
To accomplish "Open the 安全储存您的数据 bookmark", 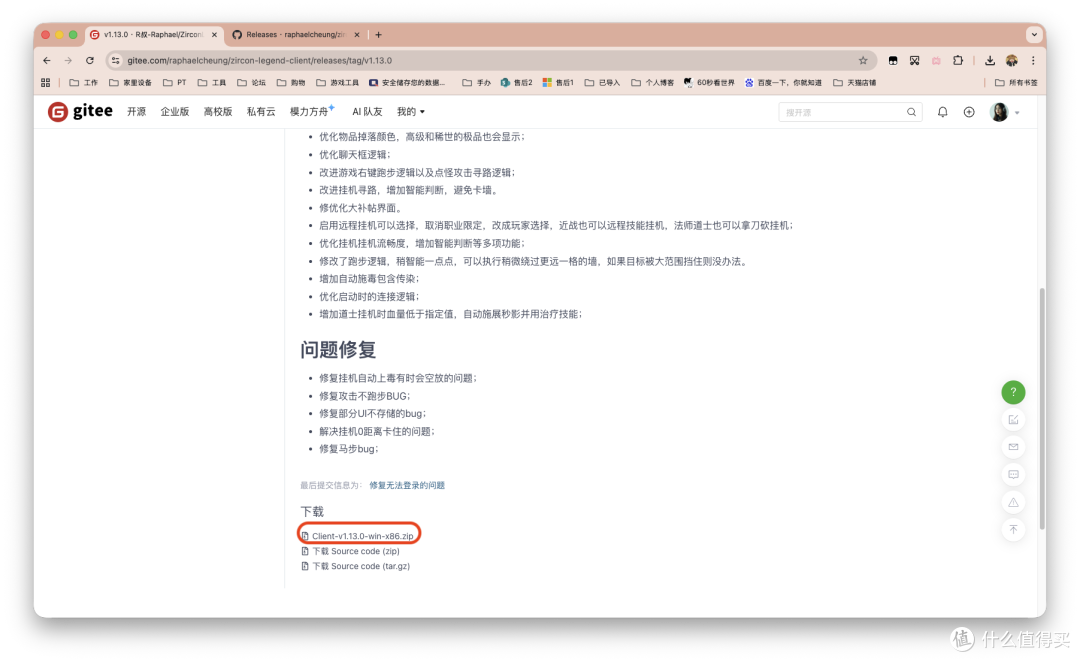I will pyautogui.click(x=407, y=83).
